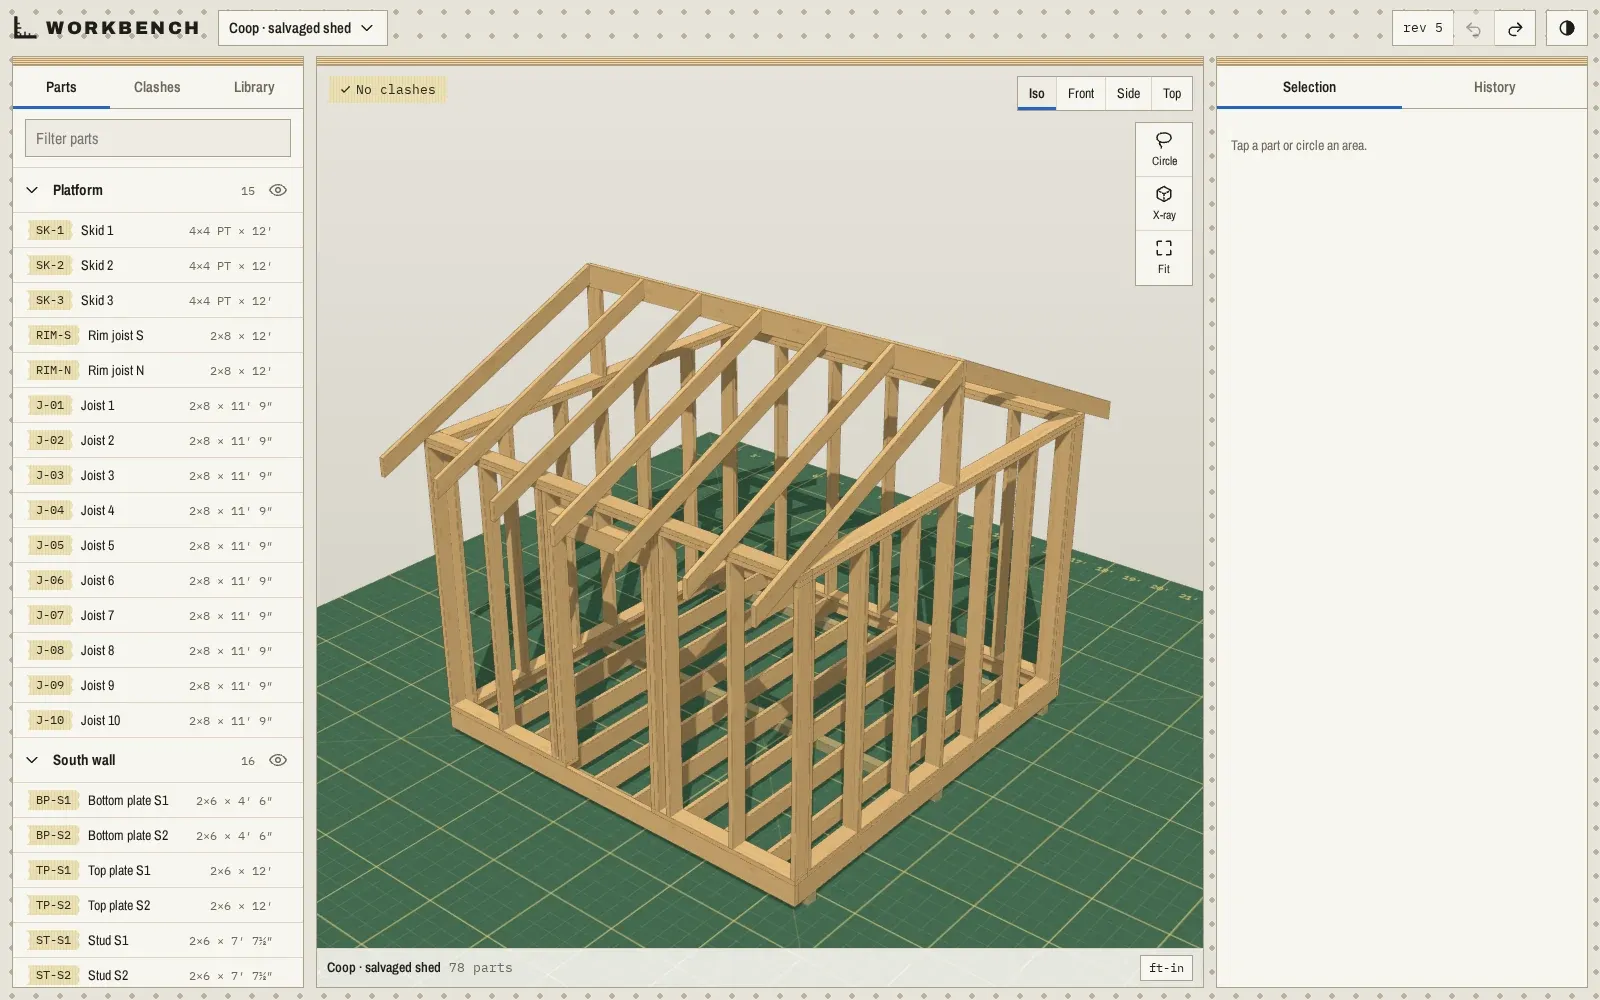Select the Joist 1 row
This screenshot has height=1000, width=1600.
[158, 405]
